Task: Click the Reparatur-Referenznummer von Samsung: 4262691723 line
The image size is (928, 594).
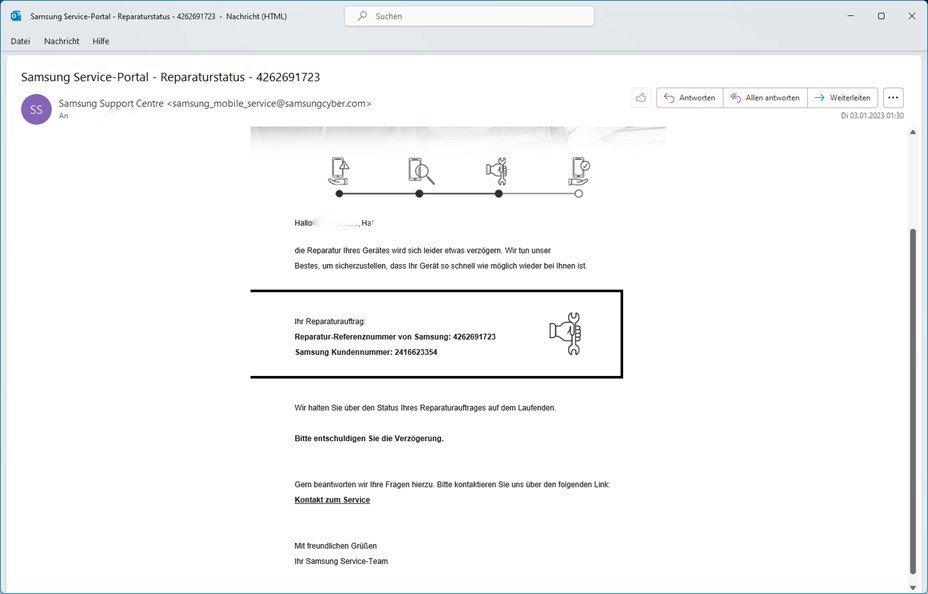Action: 395,337
